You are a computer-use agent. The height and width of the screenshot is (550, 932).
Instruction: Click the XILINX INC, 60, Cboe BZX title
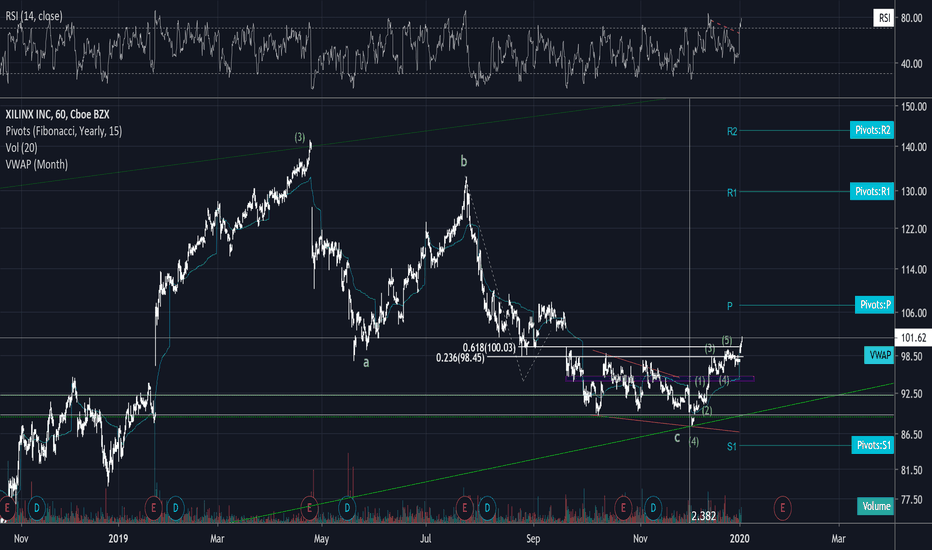[57, 114]
